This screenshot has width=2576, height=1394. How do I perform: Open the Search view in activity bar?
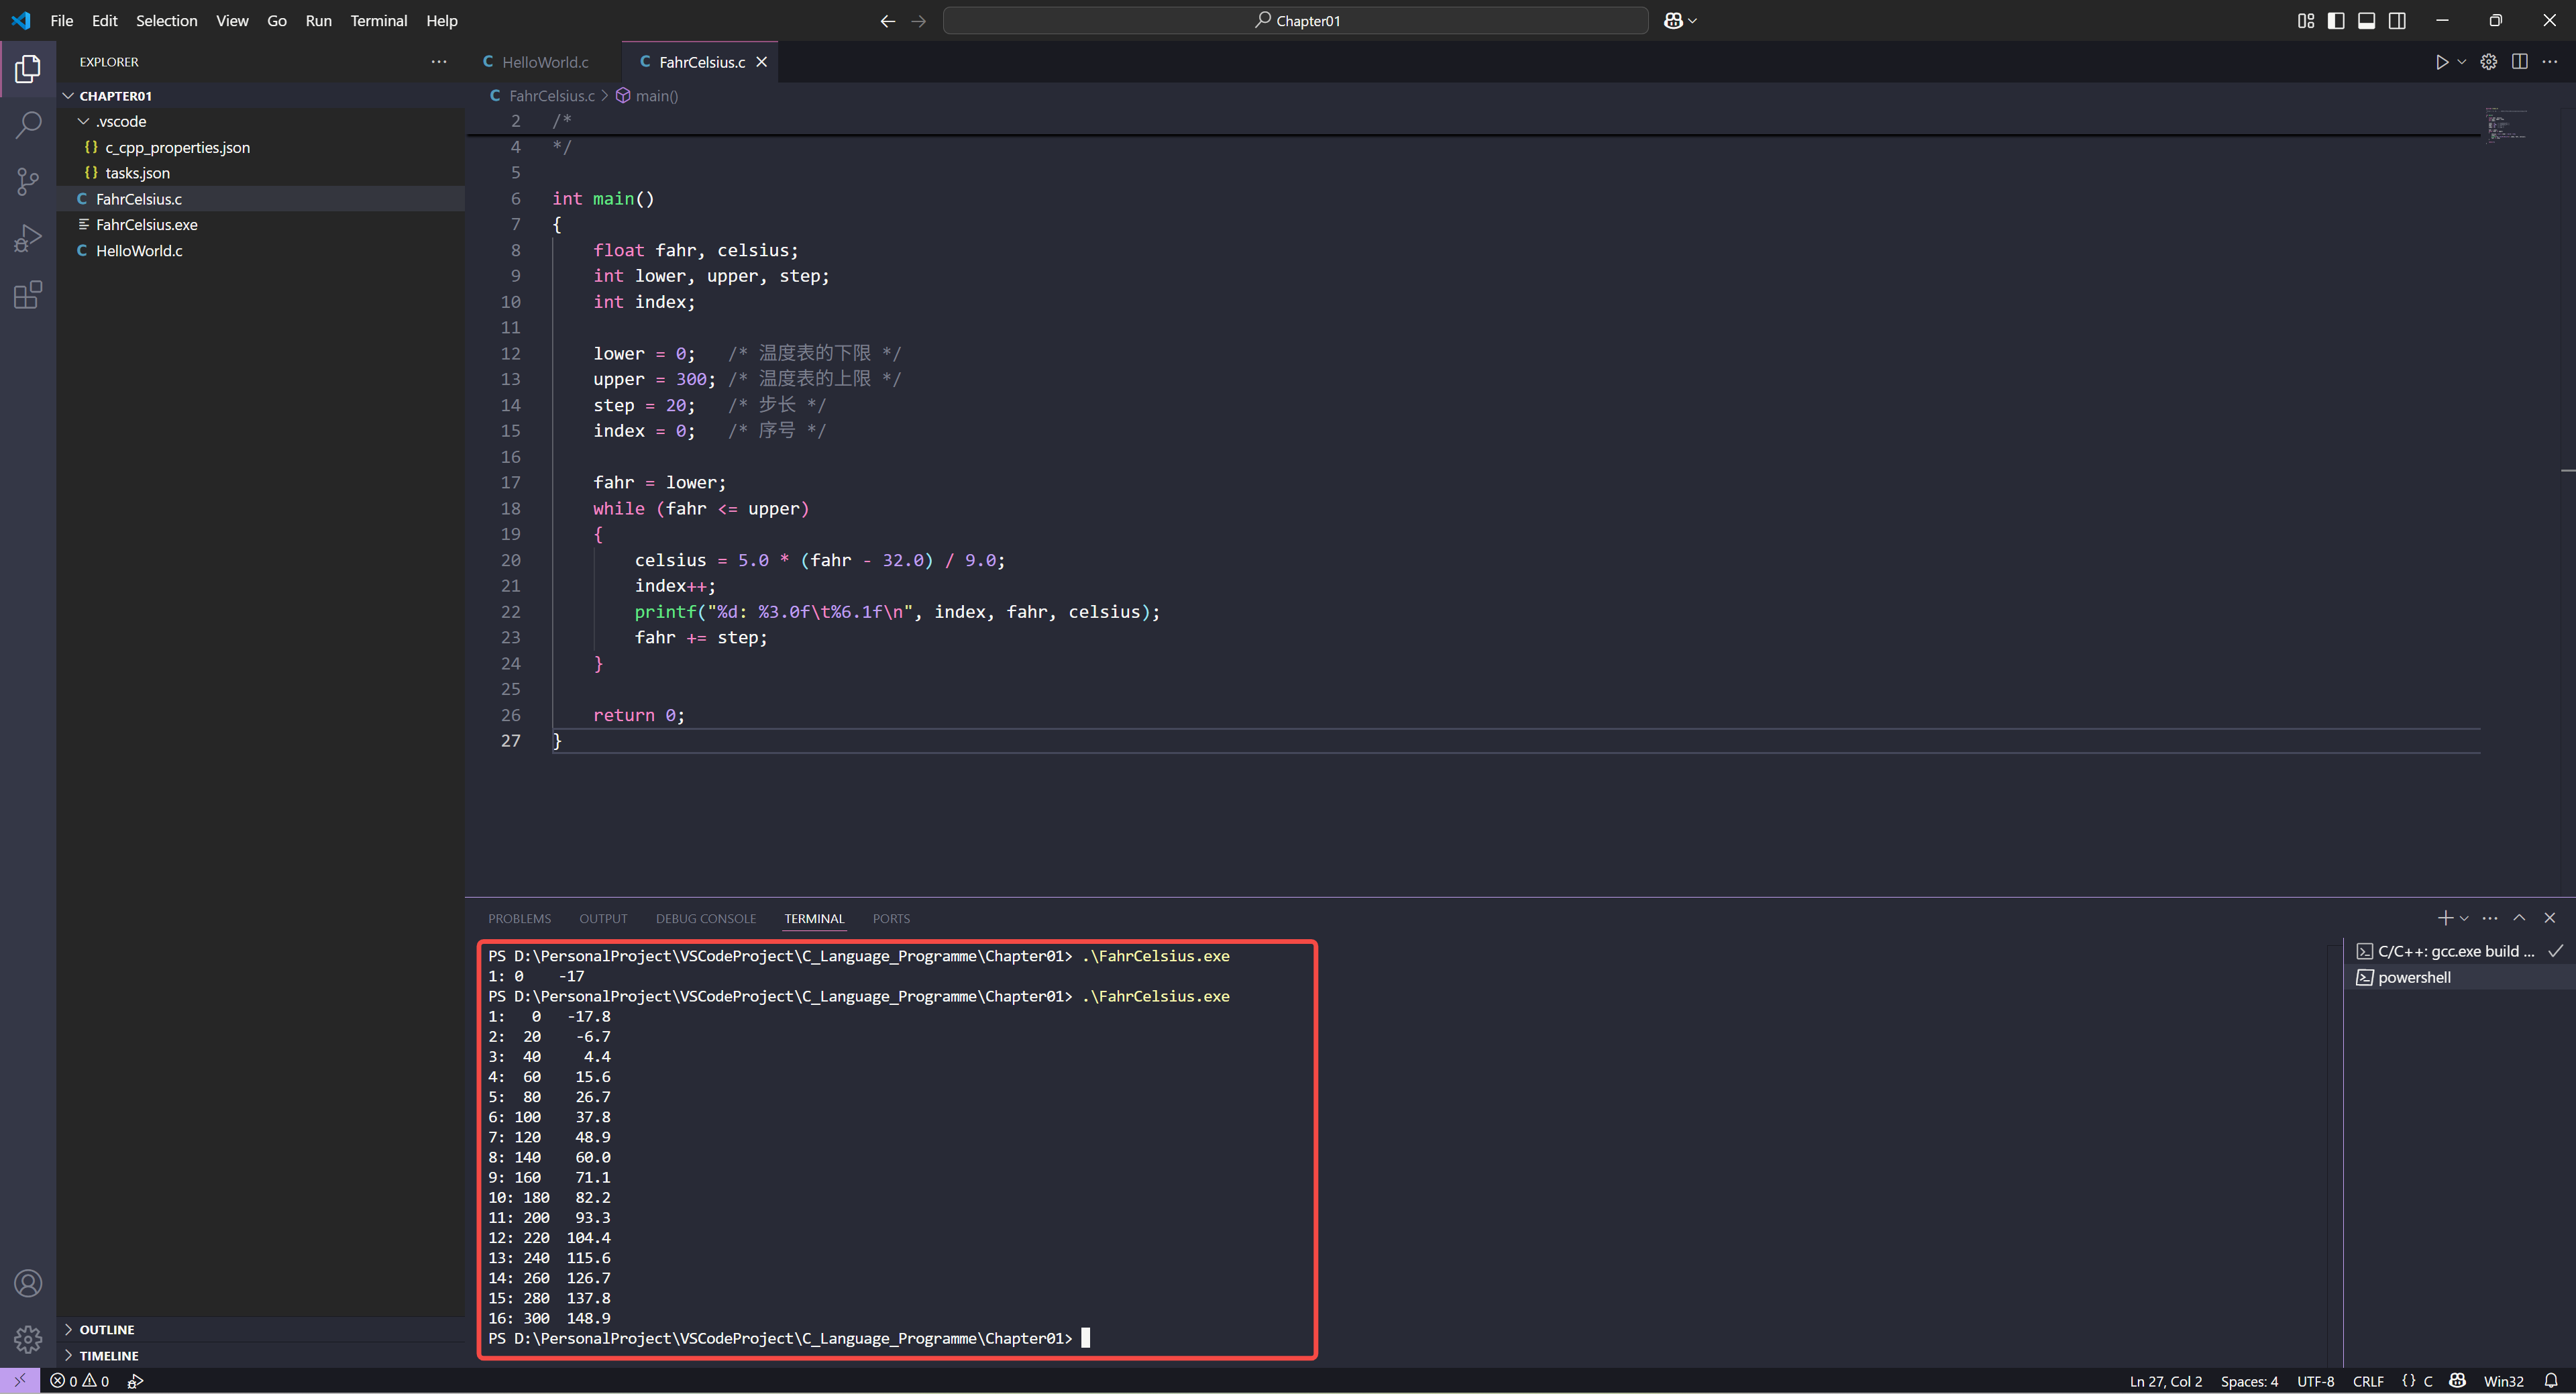click(28, 125)
